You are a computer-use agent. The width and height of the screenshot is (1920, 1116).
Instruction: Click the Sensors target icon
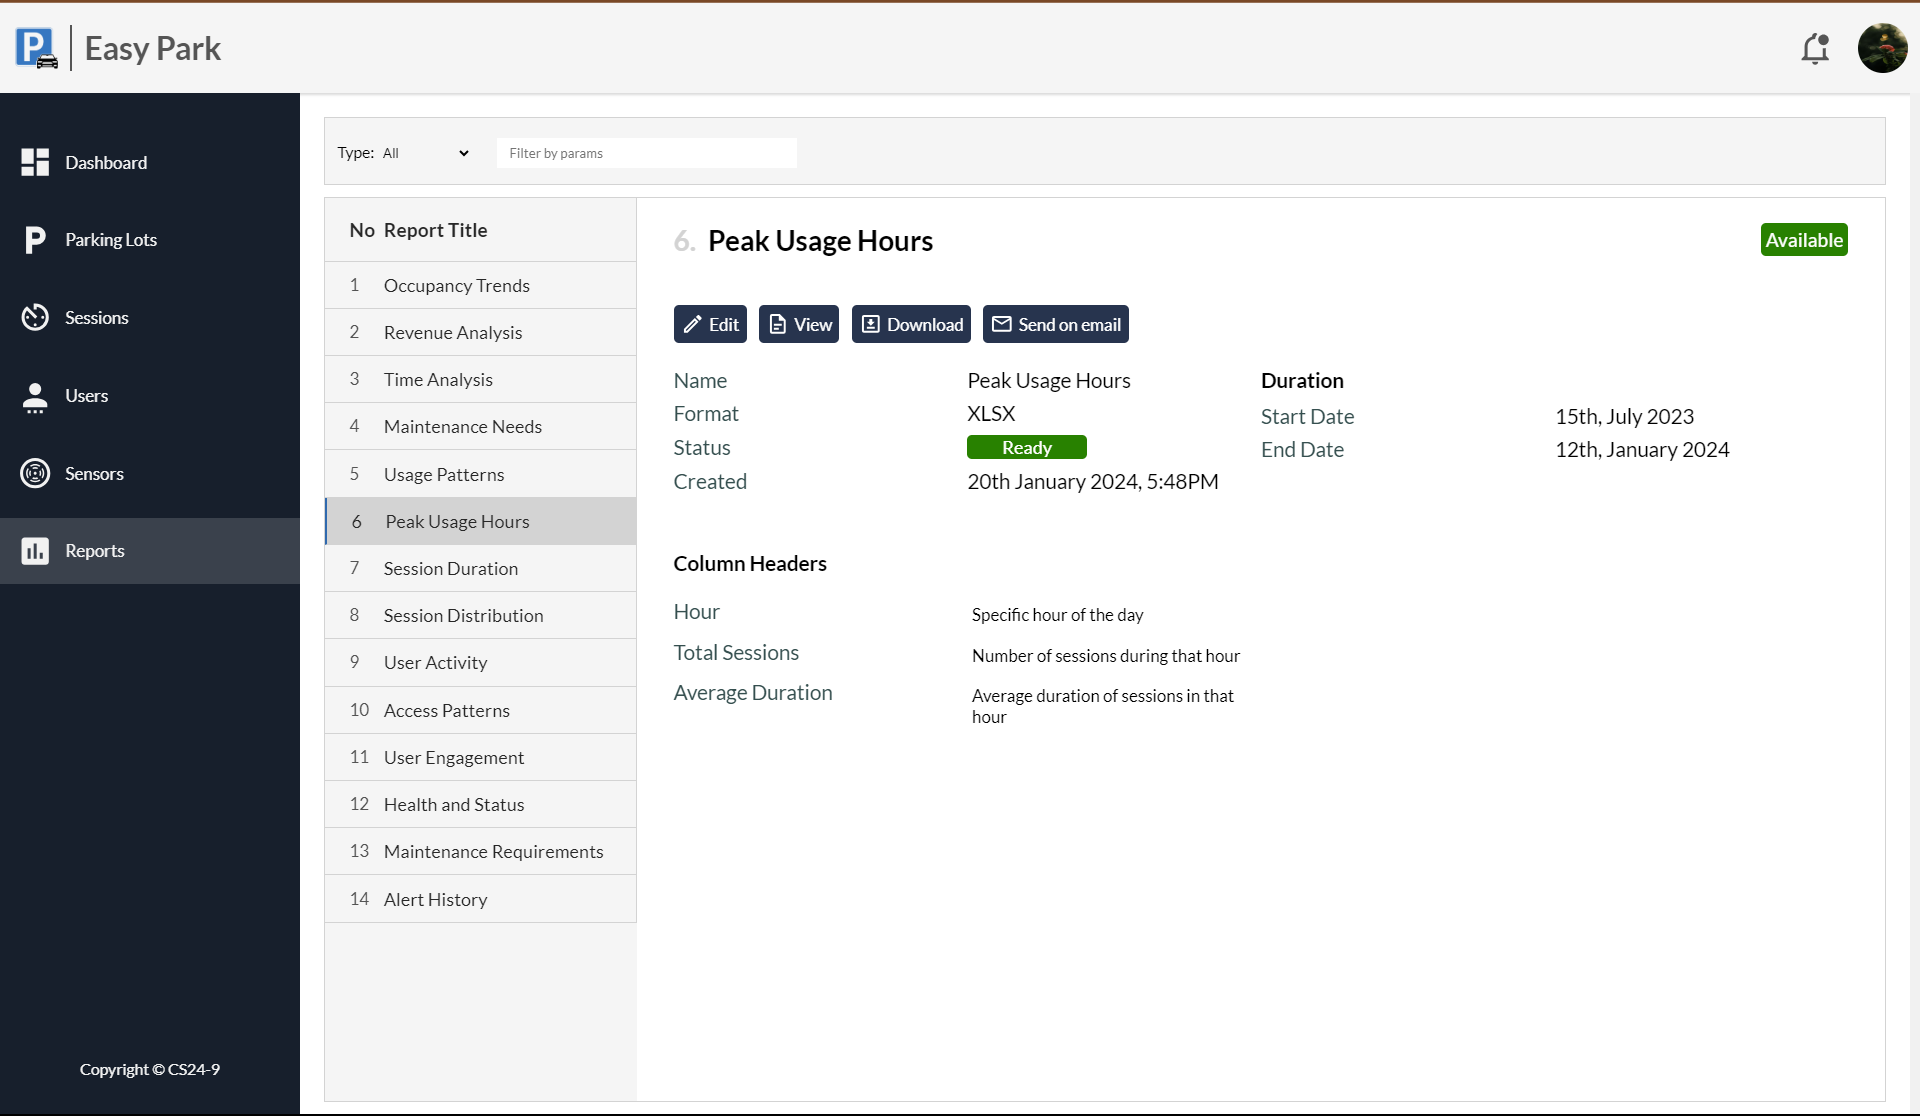35,473
